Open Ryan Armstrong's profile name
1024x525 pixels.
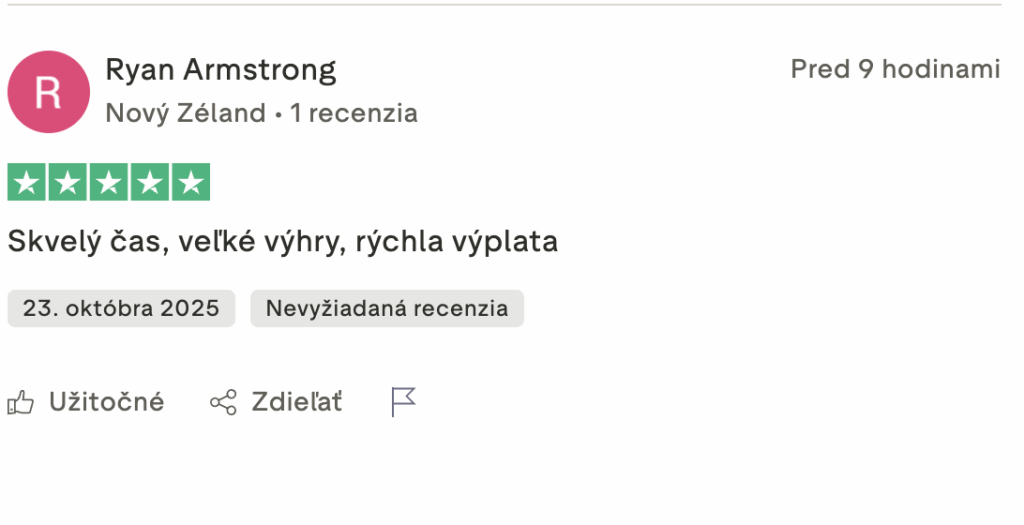221,70
